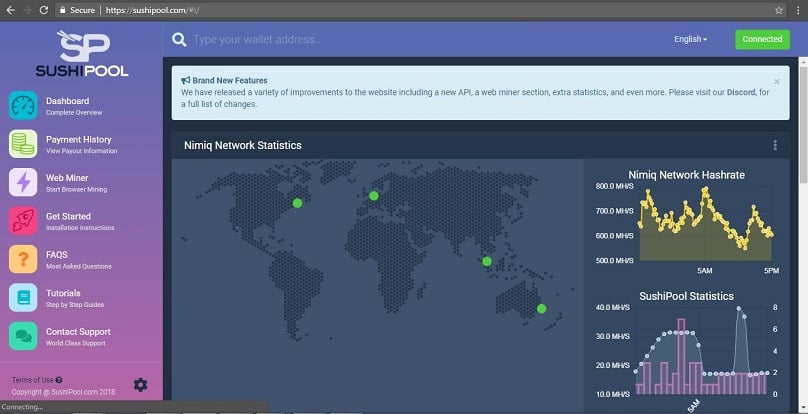This screenshot has width=808, height=414.
Task: Follow the Discord link in banner
Action: coord(741,92)
